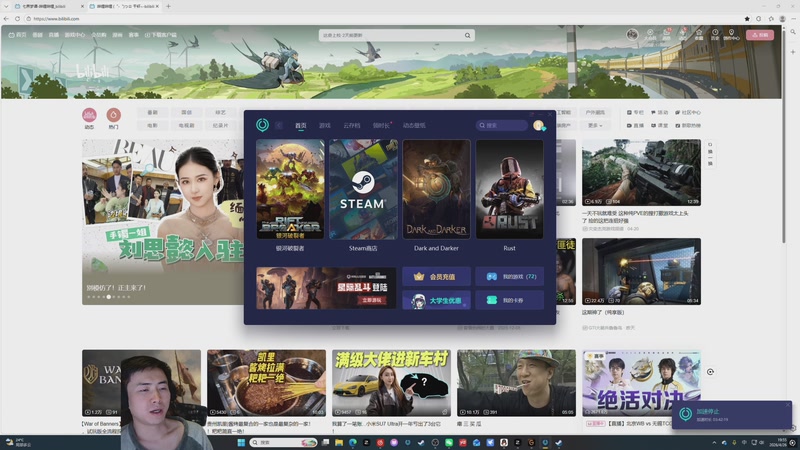Viewport: 800px width, 450px height.
Task: Click the 星际乱斗 promo banner
Action: pos(326,288)
